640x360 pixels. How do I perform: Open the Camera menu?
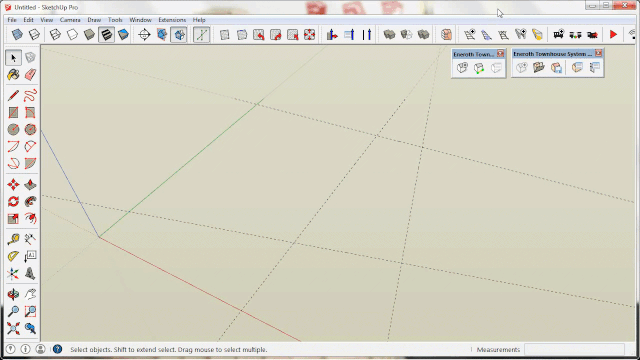(x=70, y=20)
